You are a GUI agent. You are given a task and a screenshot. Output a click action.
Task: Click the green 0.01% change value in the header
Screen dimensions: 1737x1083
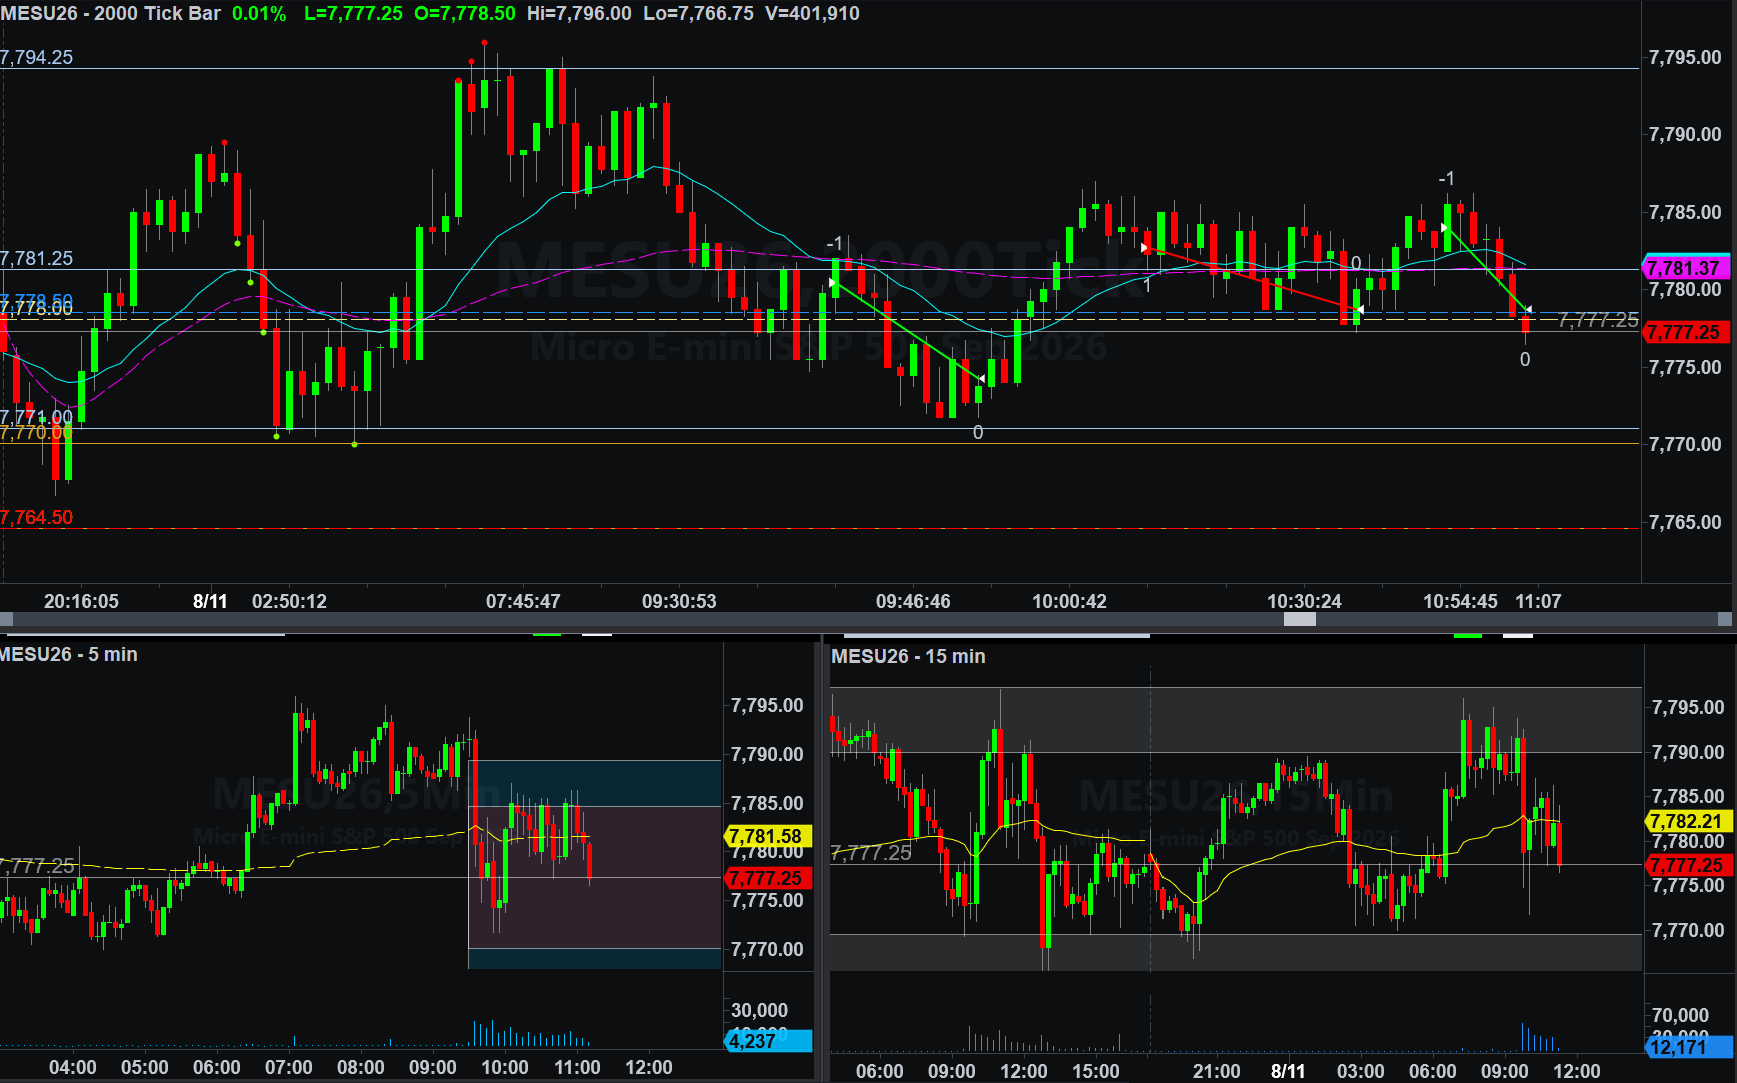259,14
